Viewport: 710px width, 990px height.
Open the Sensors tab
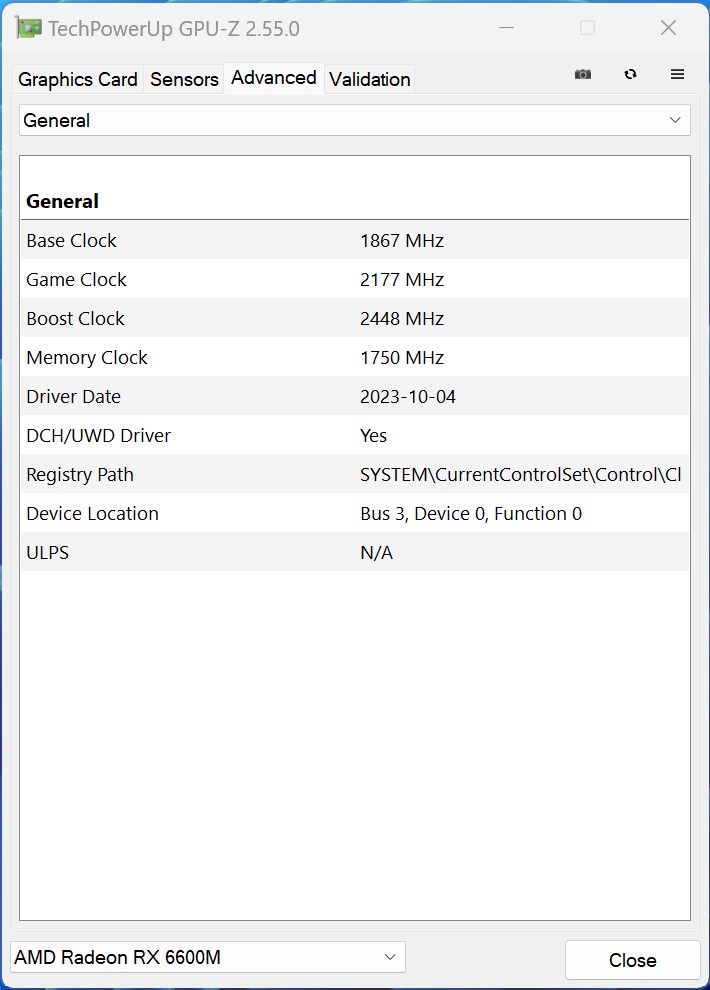click(x=184, y=79)
